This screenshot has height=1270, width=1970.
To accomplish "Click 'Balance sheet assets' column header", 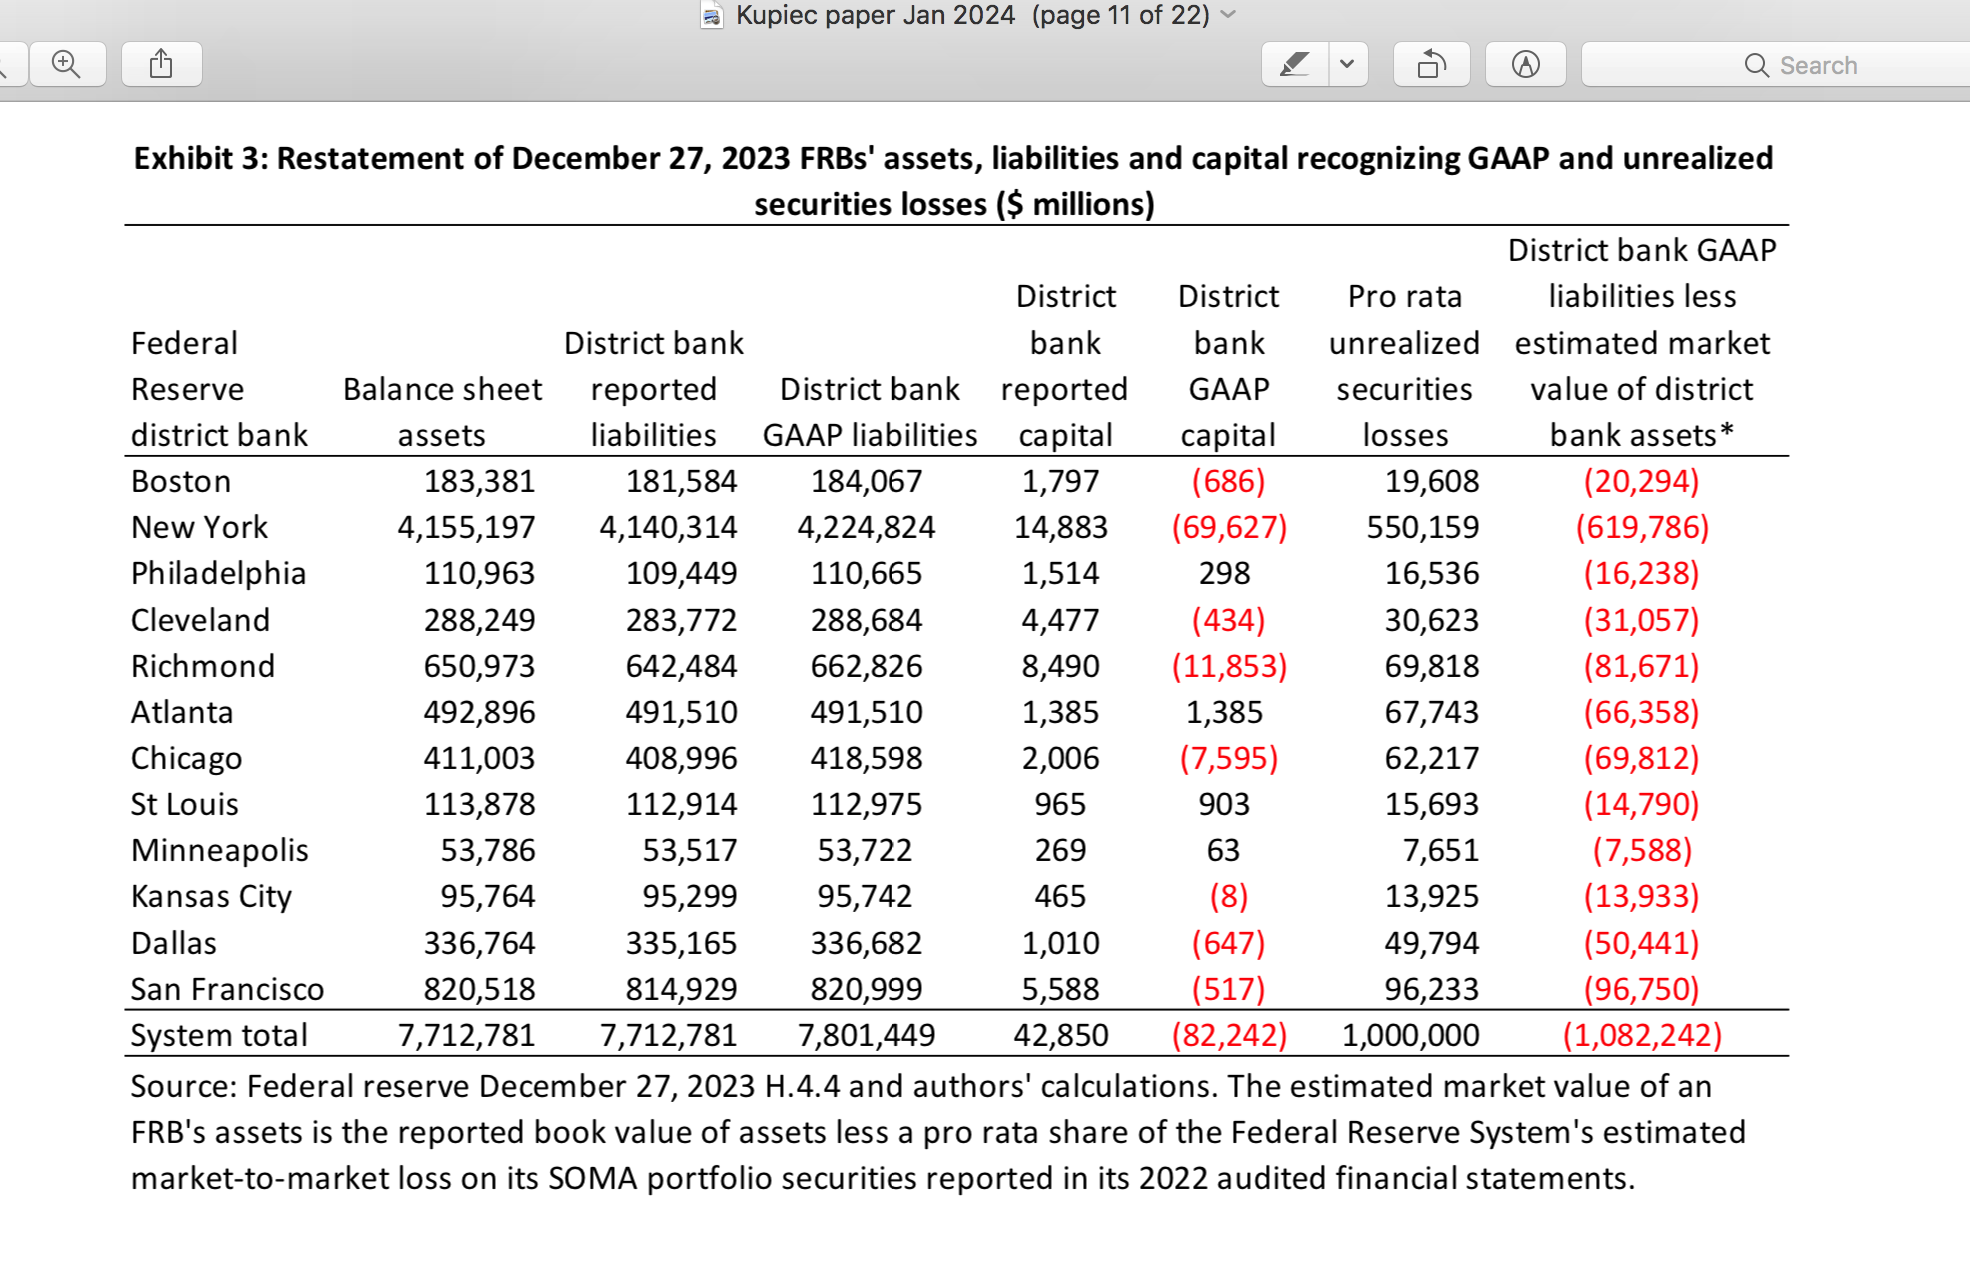I will 442,412.
